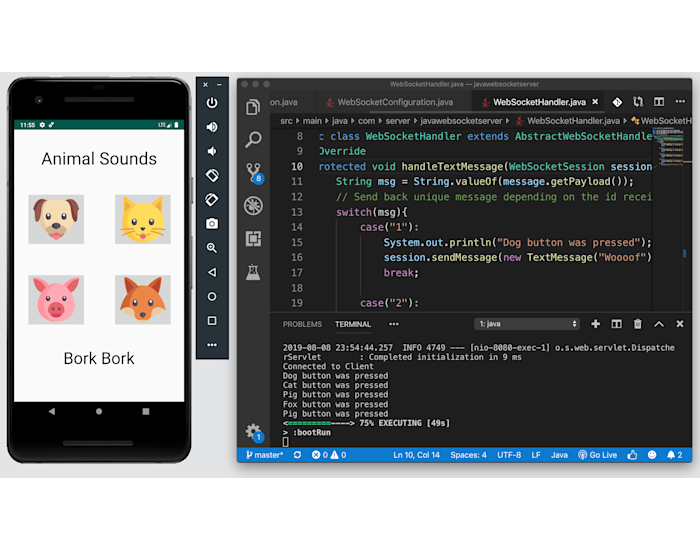The height and width of the screenshot is (550, 700).
Task: Tap the dog button in the app
Action: coord(56,219)
